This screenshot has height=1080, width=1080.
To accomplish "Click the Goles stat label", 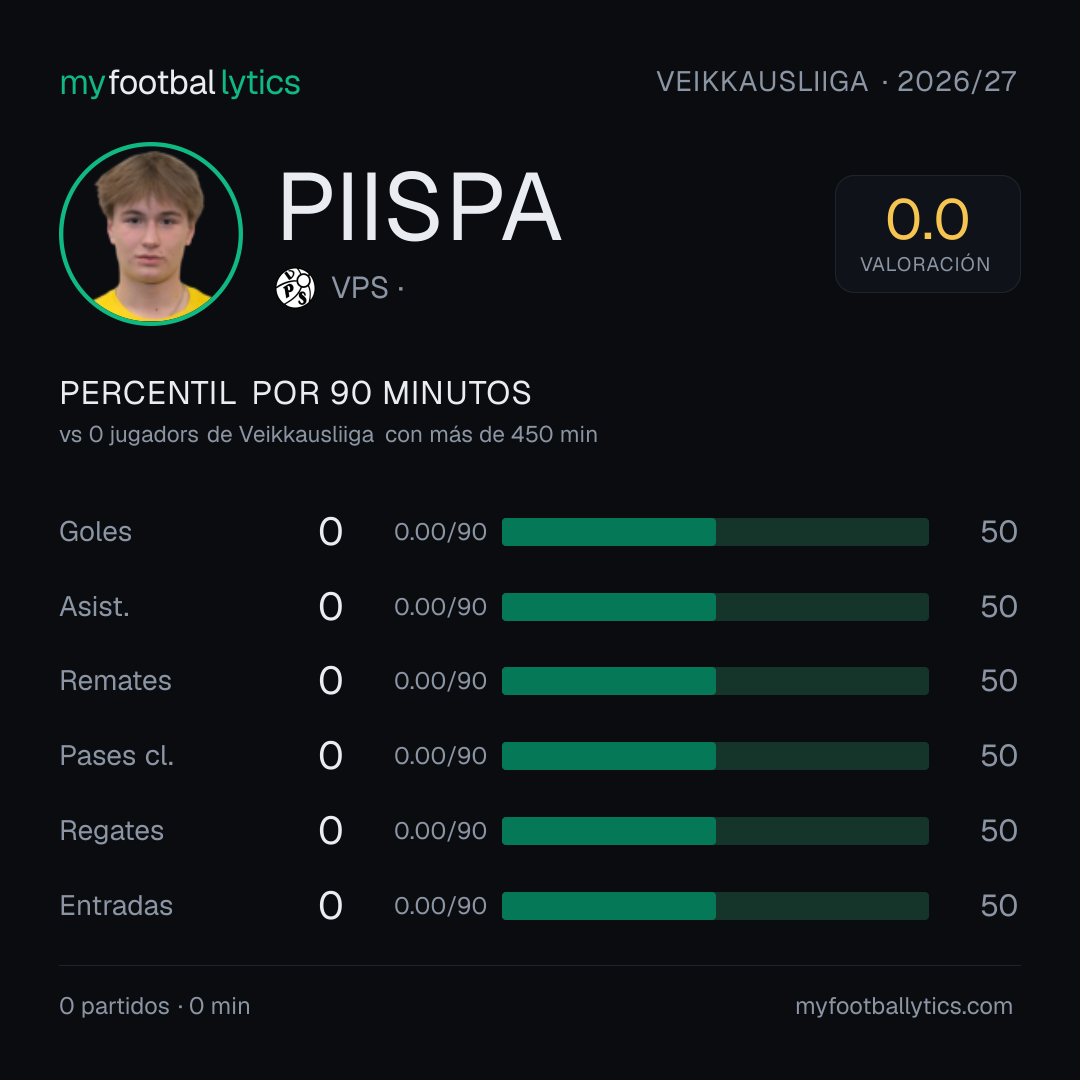I will 96,532.
